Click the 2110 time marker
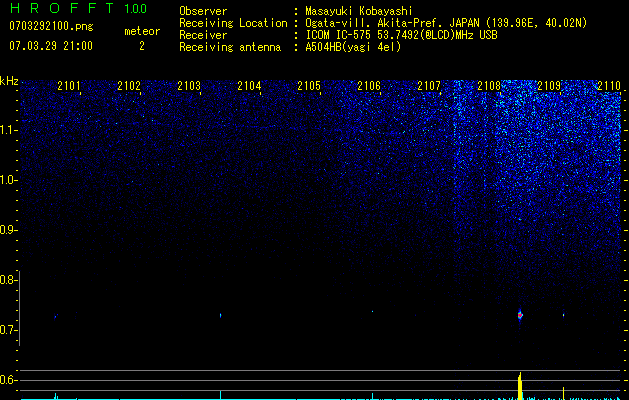 [x=609, y=85]
